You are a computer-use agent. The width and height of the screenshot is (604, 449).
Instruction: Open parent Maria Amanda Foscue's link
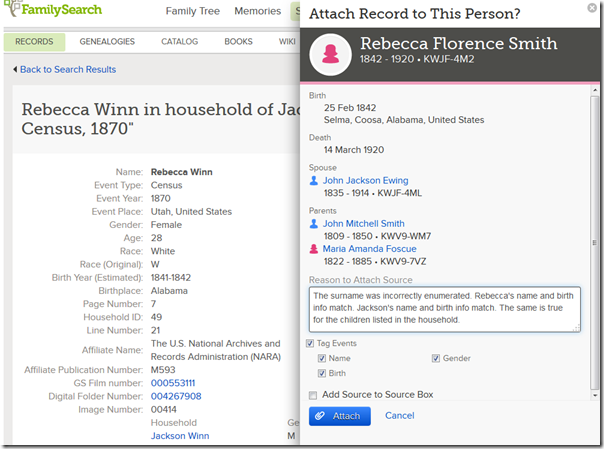click(x=369, y=249)
